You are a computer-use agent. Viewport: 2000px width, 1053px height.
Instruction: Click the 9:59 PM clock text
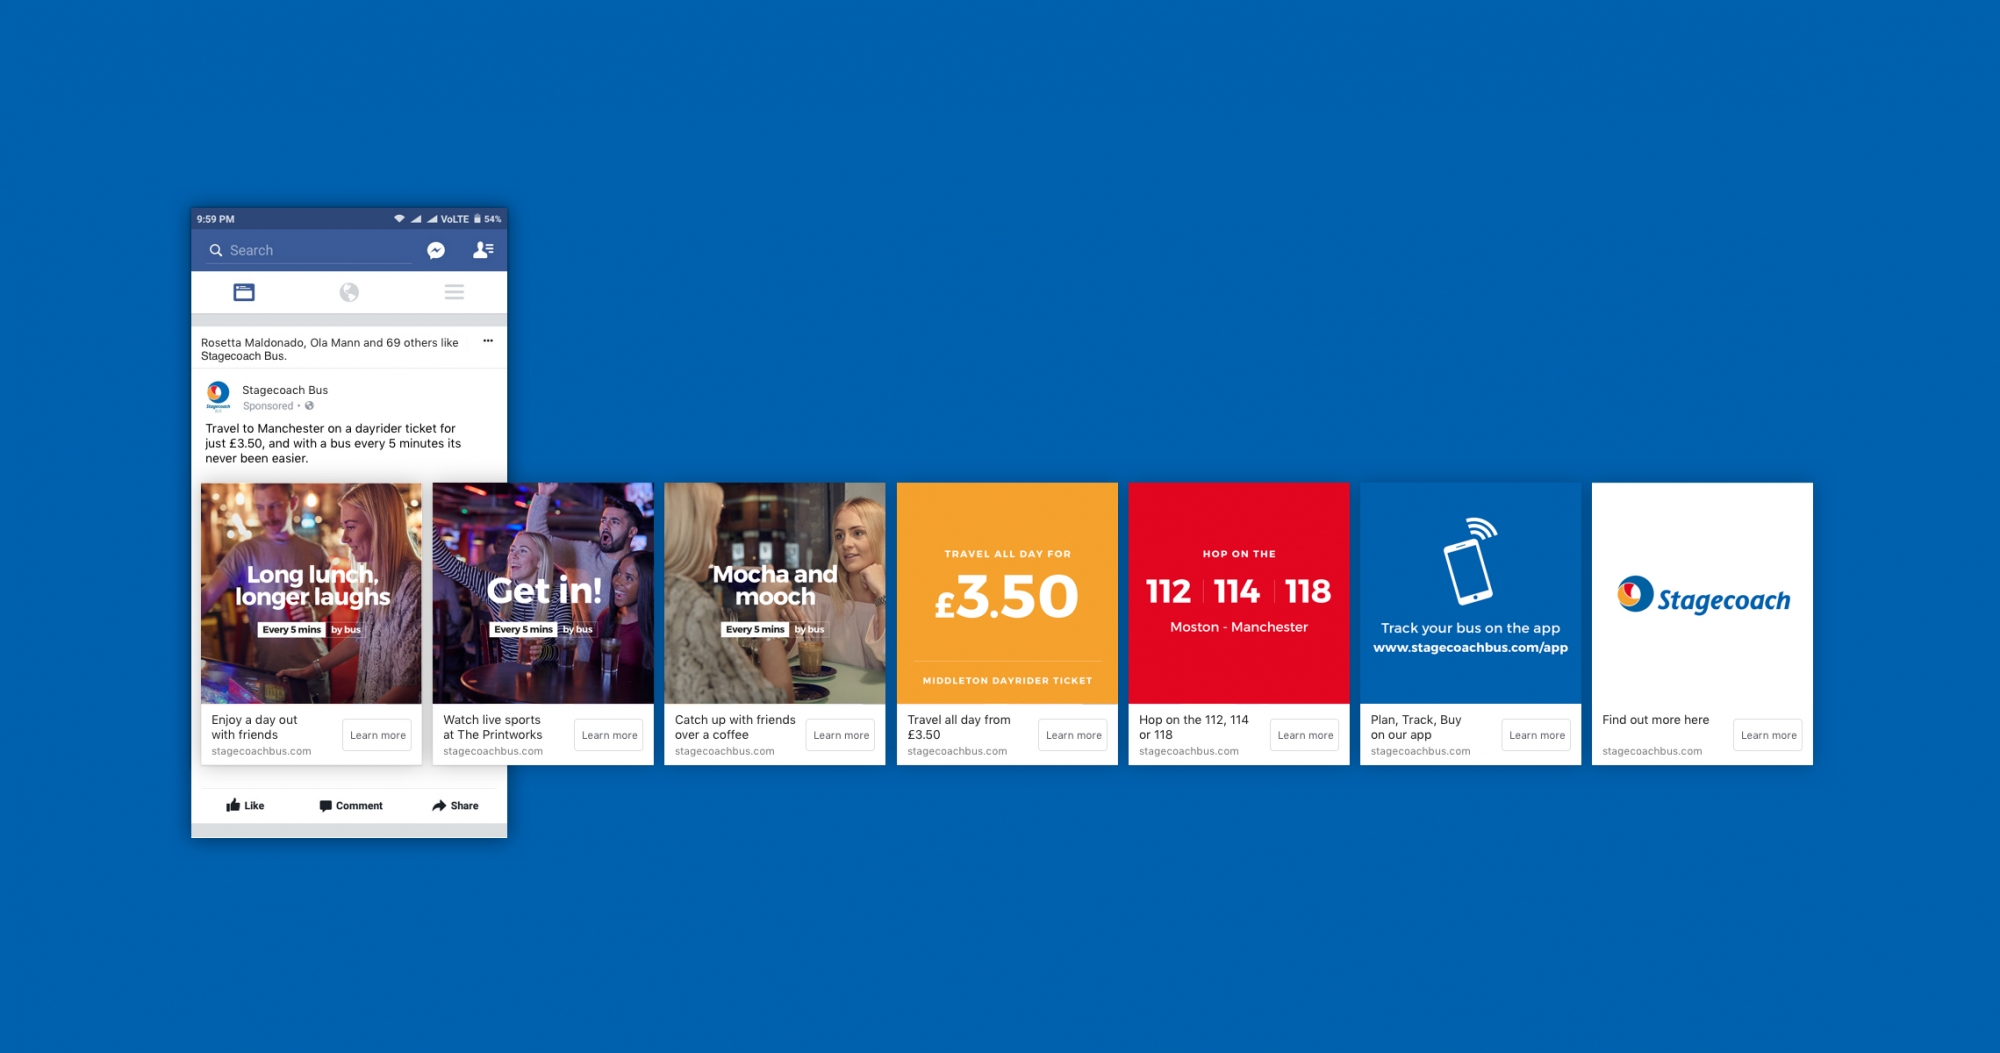point(216,219)
